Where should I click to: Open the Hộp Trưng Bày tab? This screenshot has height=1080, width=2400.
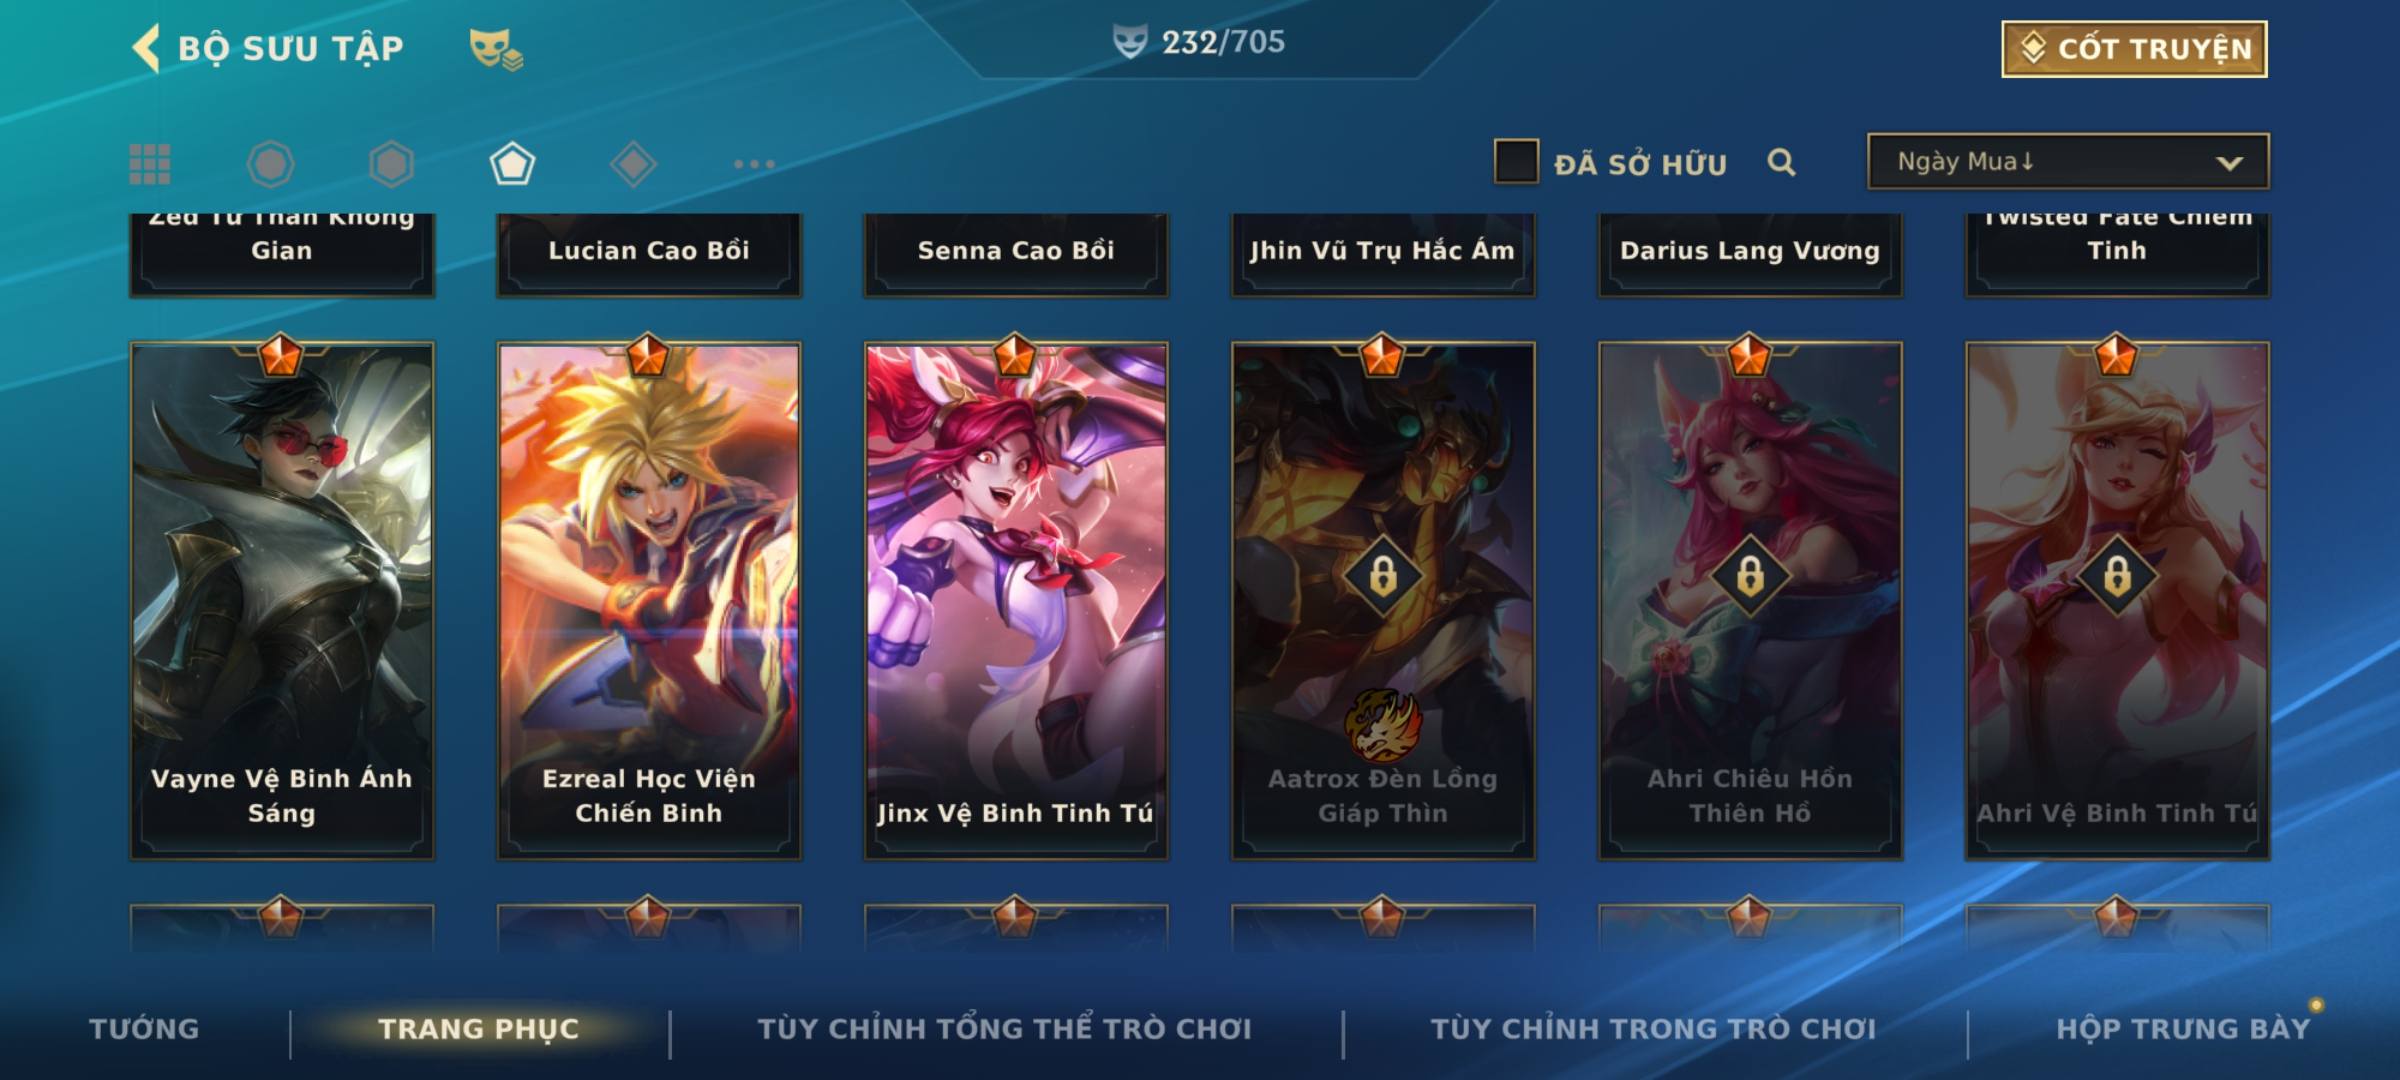[x=2183, y=1029]
